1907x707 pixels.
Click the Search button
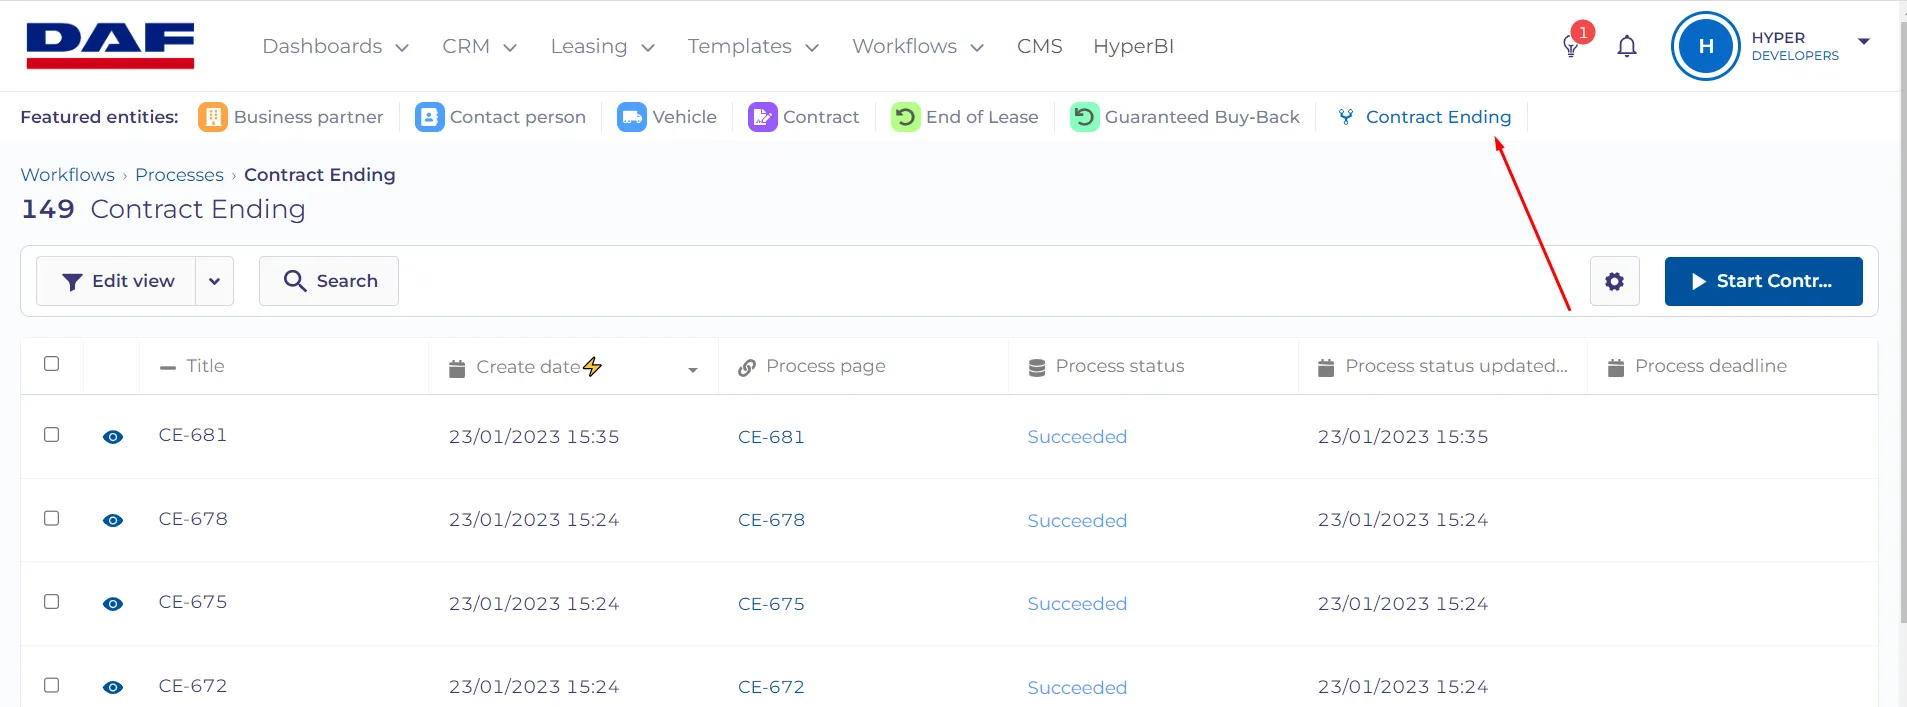[x=329, y=281]
